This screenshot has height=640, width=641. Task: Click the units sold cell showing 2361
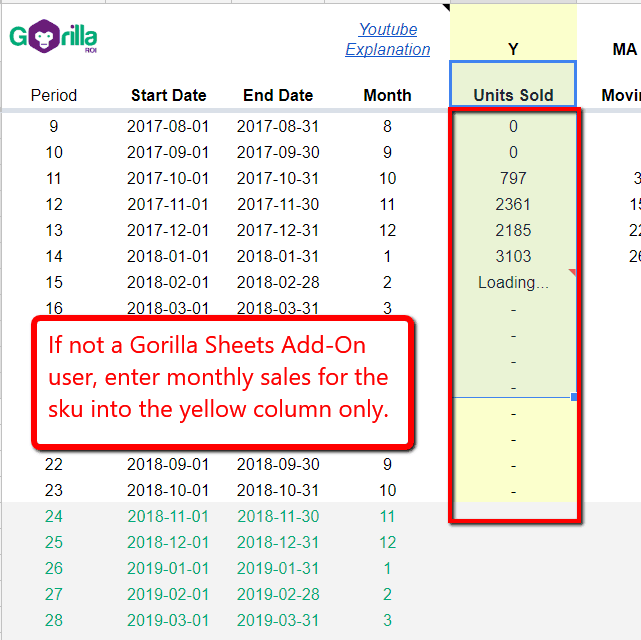click(x=513, y=205)
